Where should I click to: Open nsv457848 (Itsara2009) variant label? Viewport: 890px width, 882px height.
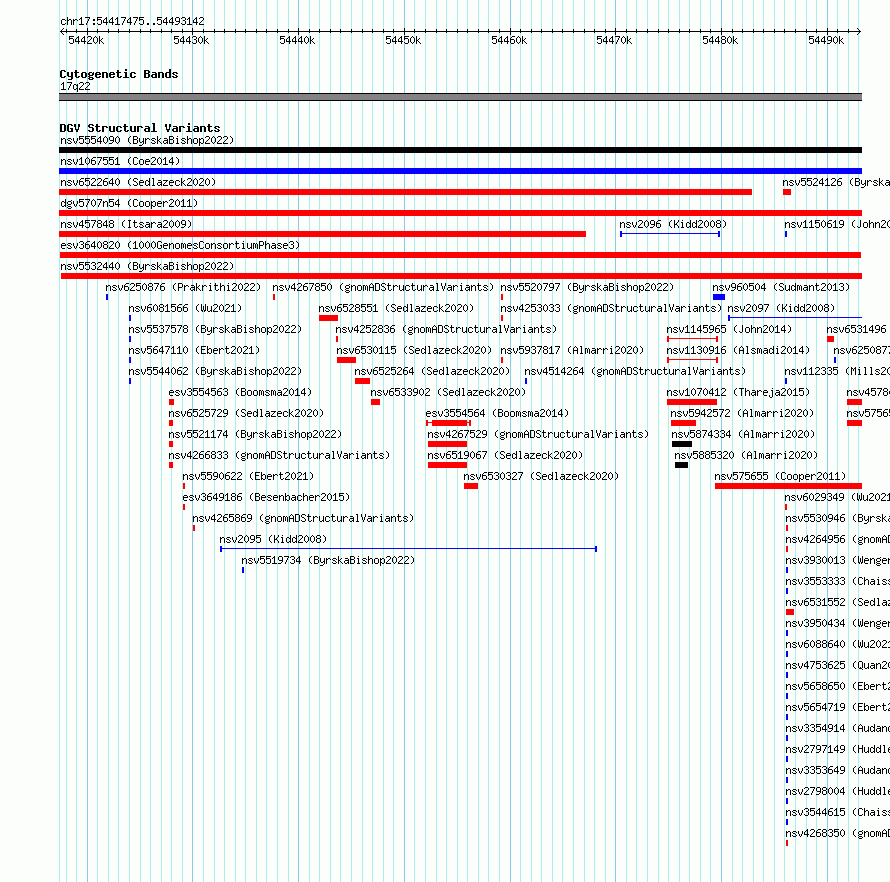pos(126,224)
